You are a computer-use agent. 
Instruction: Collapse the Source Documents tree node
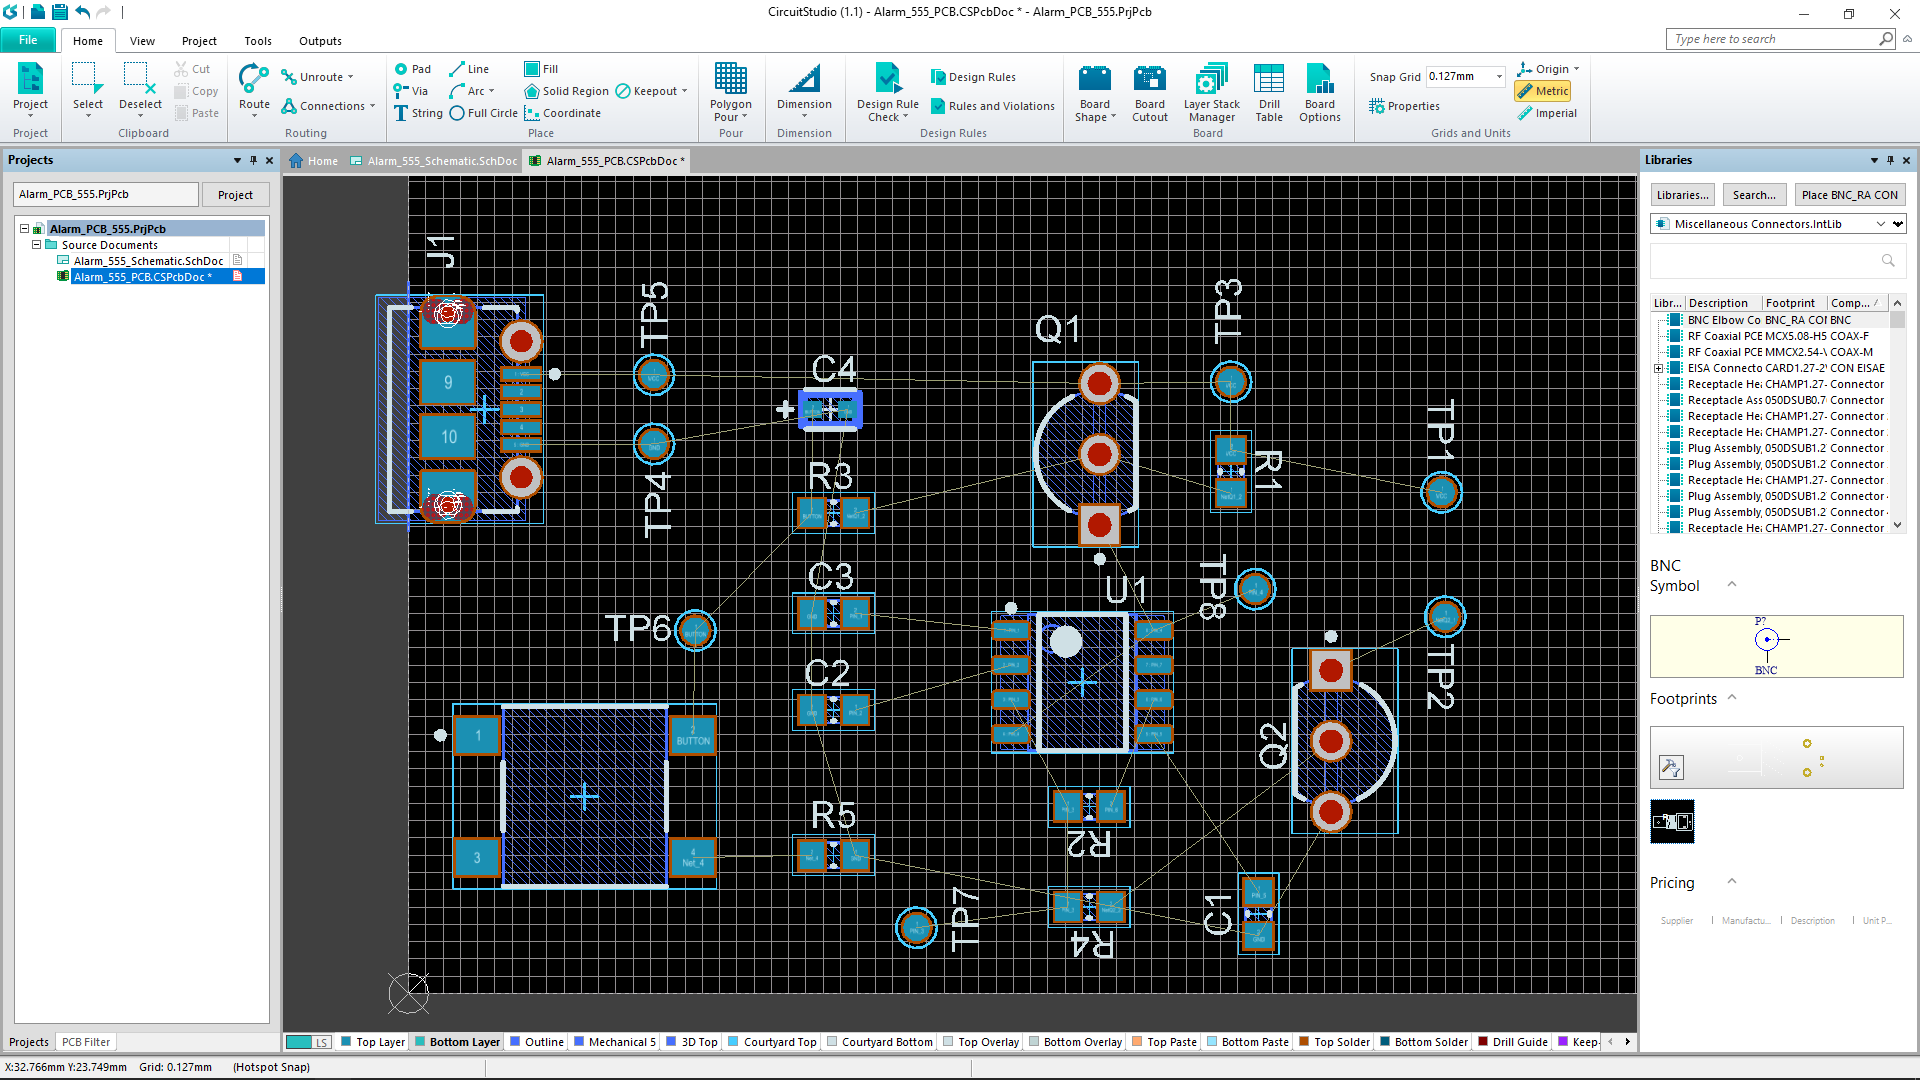[36, 245]
